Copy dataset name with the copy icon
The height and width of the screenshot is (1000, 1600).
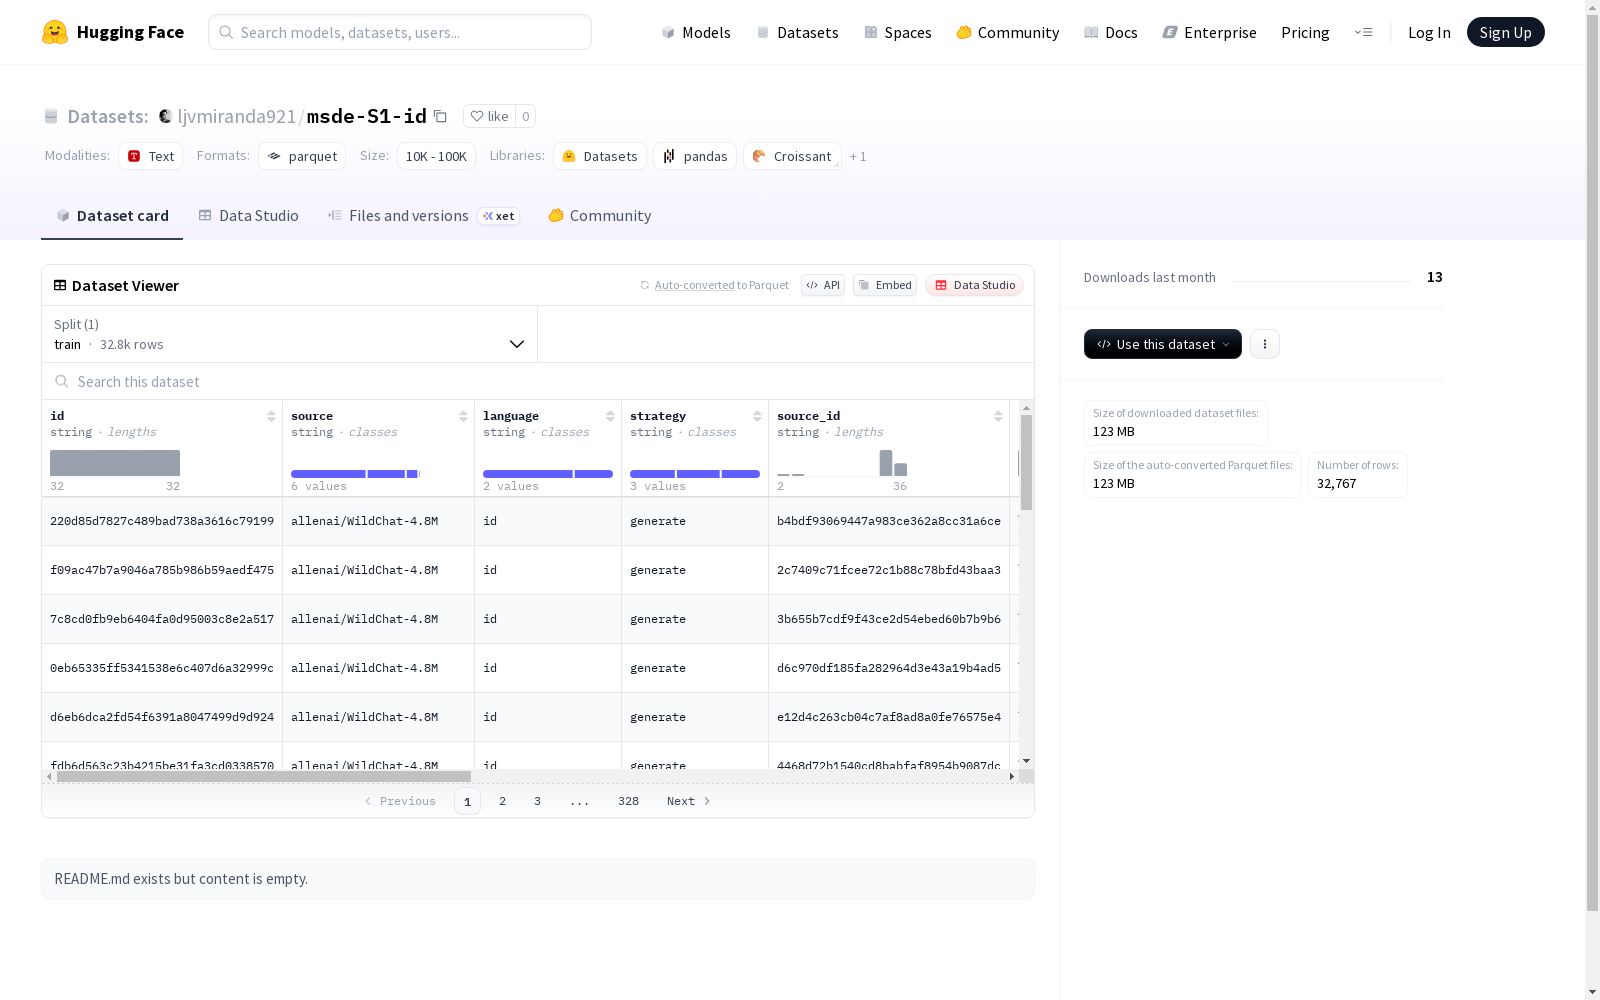(x=440, y=116)
